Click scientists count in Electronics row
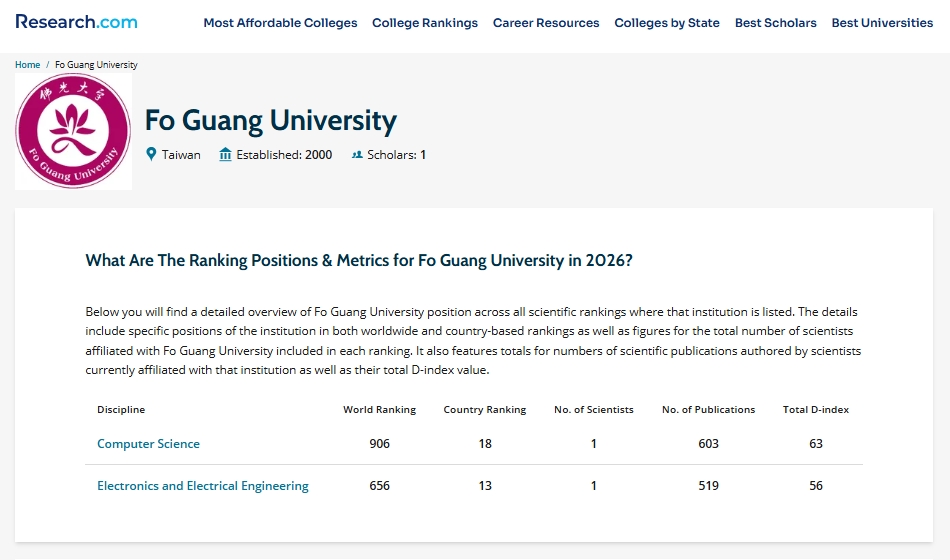The width and height of the screenshot is (950, 560). point(594,485)
